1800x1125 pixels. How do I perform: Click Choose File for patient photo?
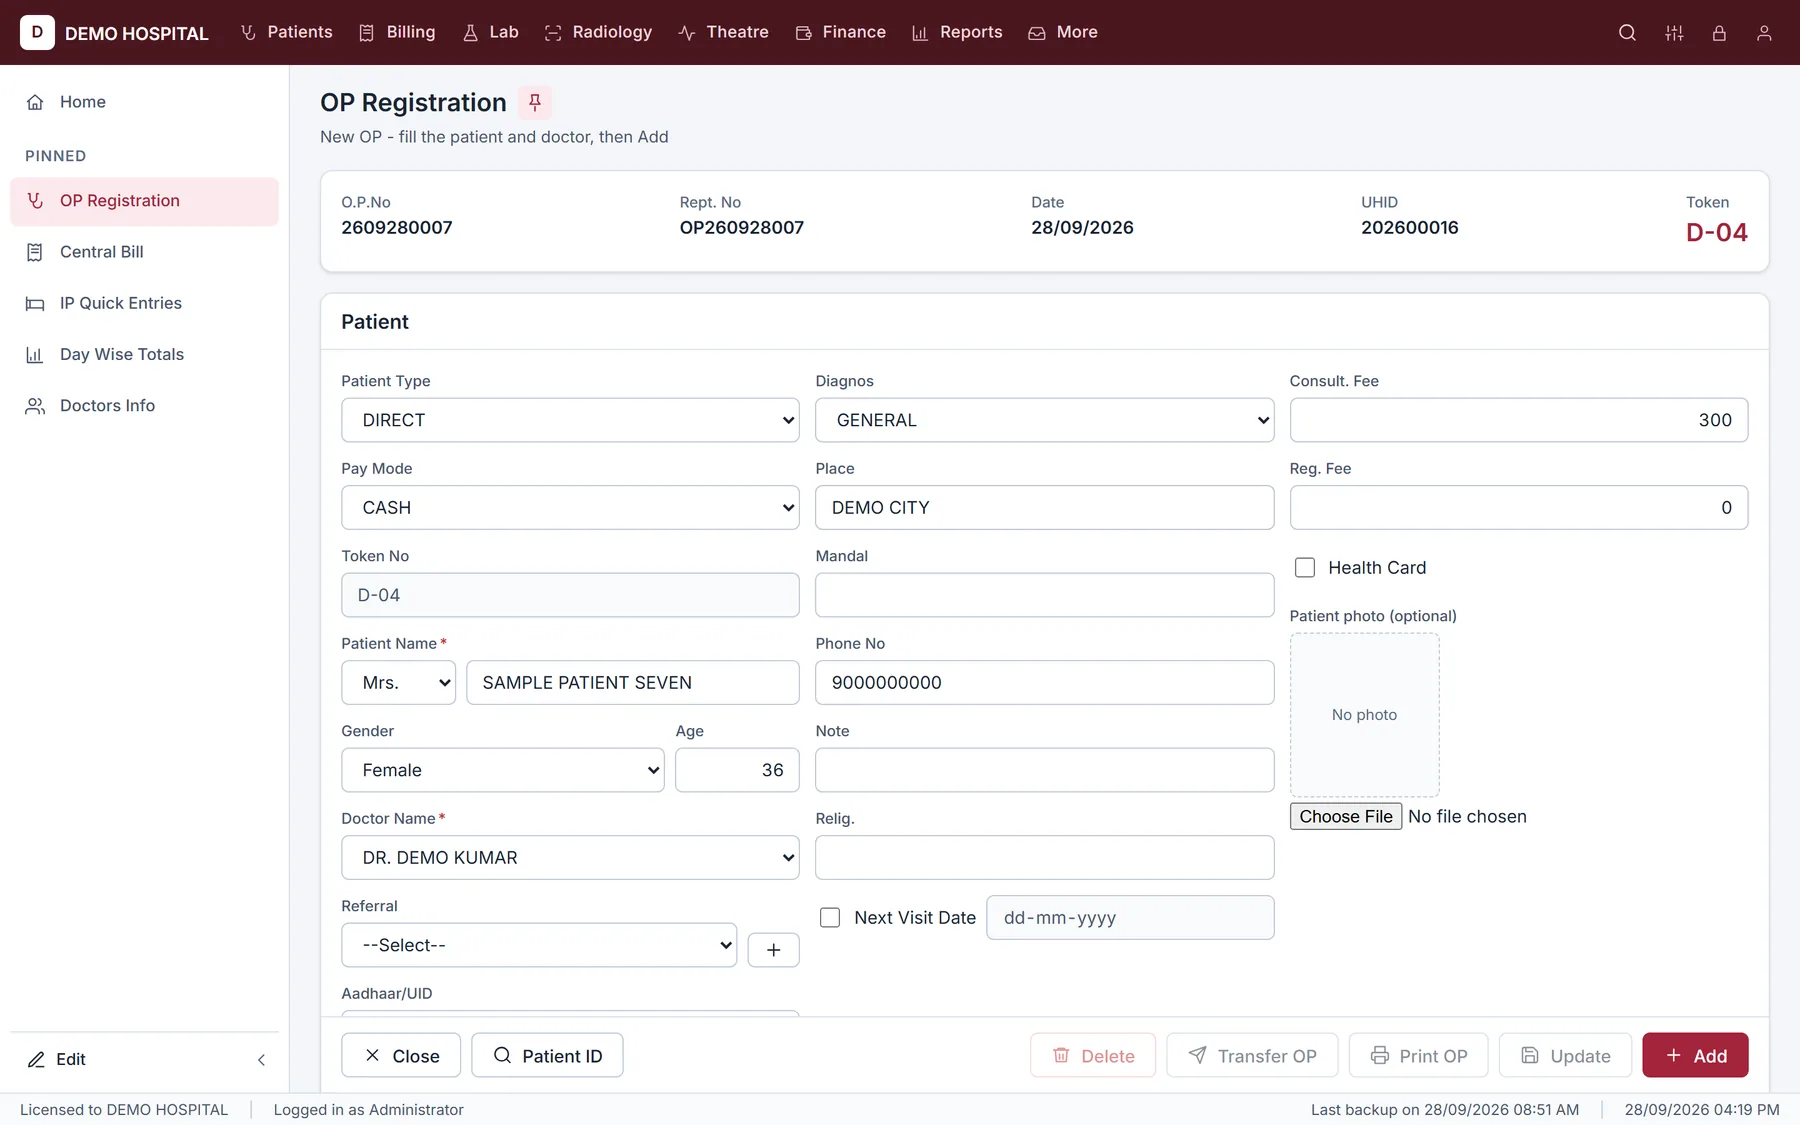[x=1346, y=817]
